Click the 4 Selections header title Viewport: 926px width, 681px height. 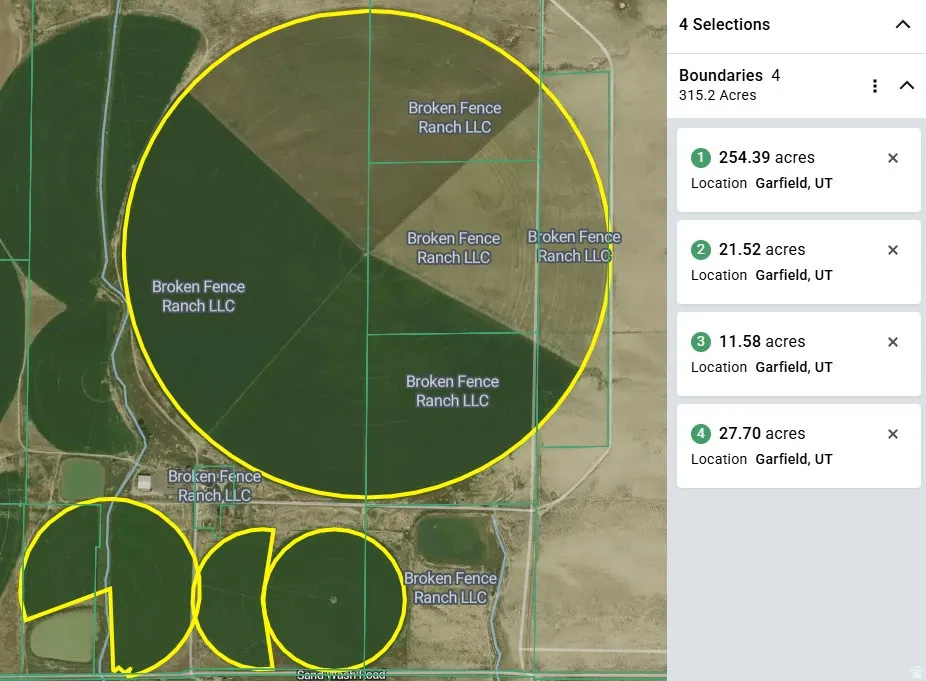click(x=724, y=25)
